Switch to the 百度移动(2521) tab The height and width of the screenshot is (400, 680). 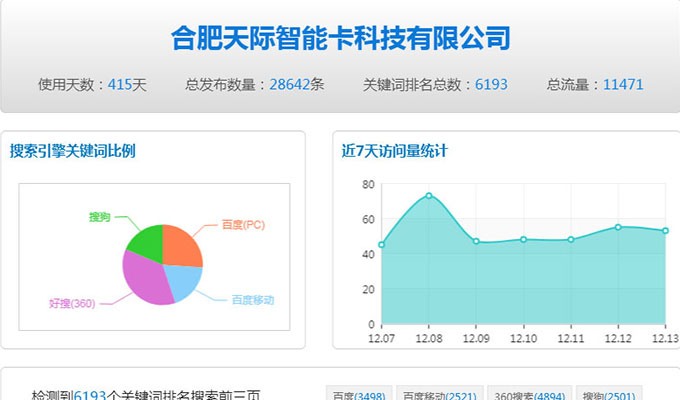pos(440,395)
